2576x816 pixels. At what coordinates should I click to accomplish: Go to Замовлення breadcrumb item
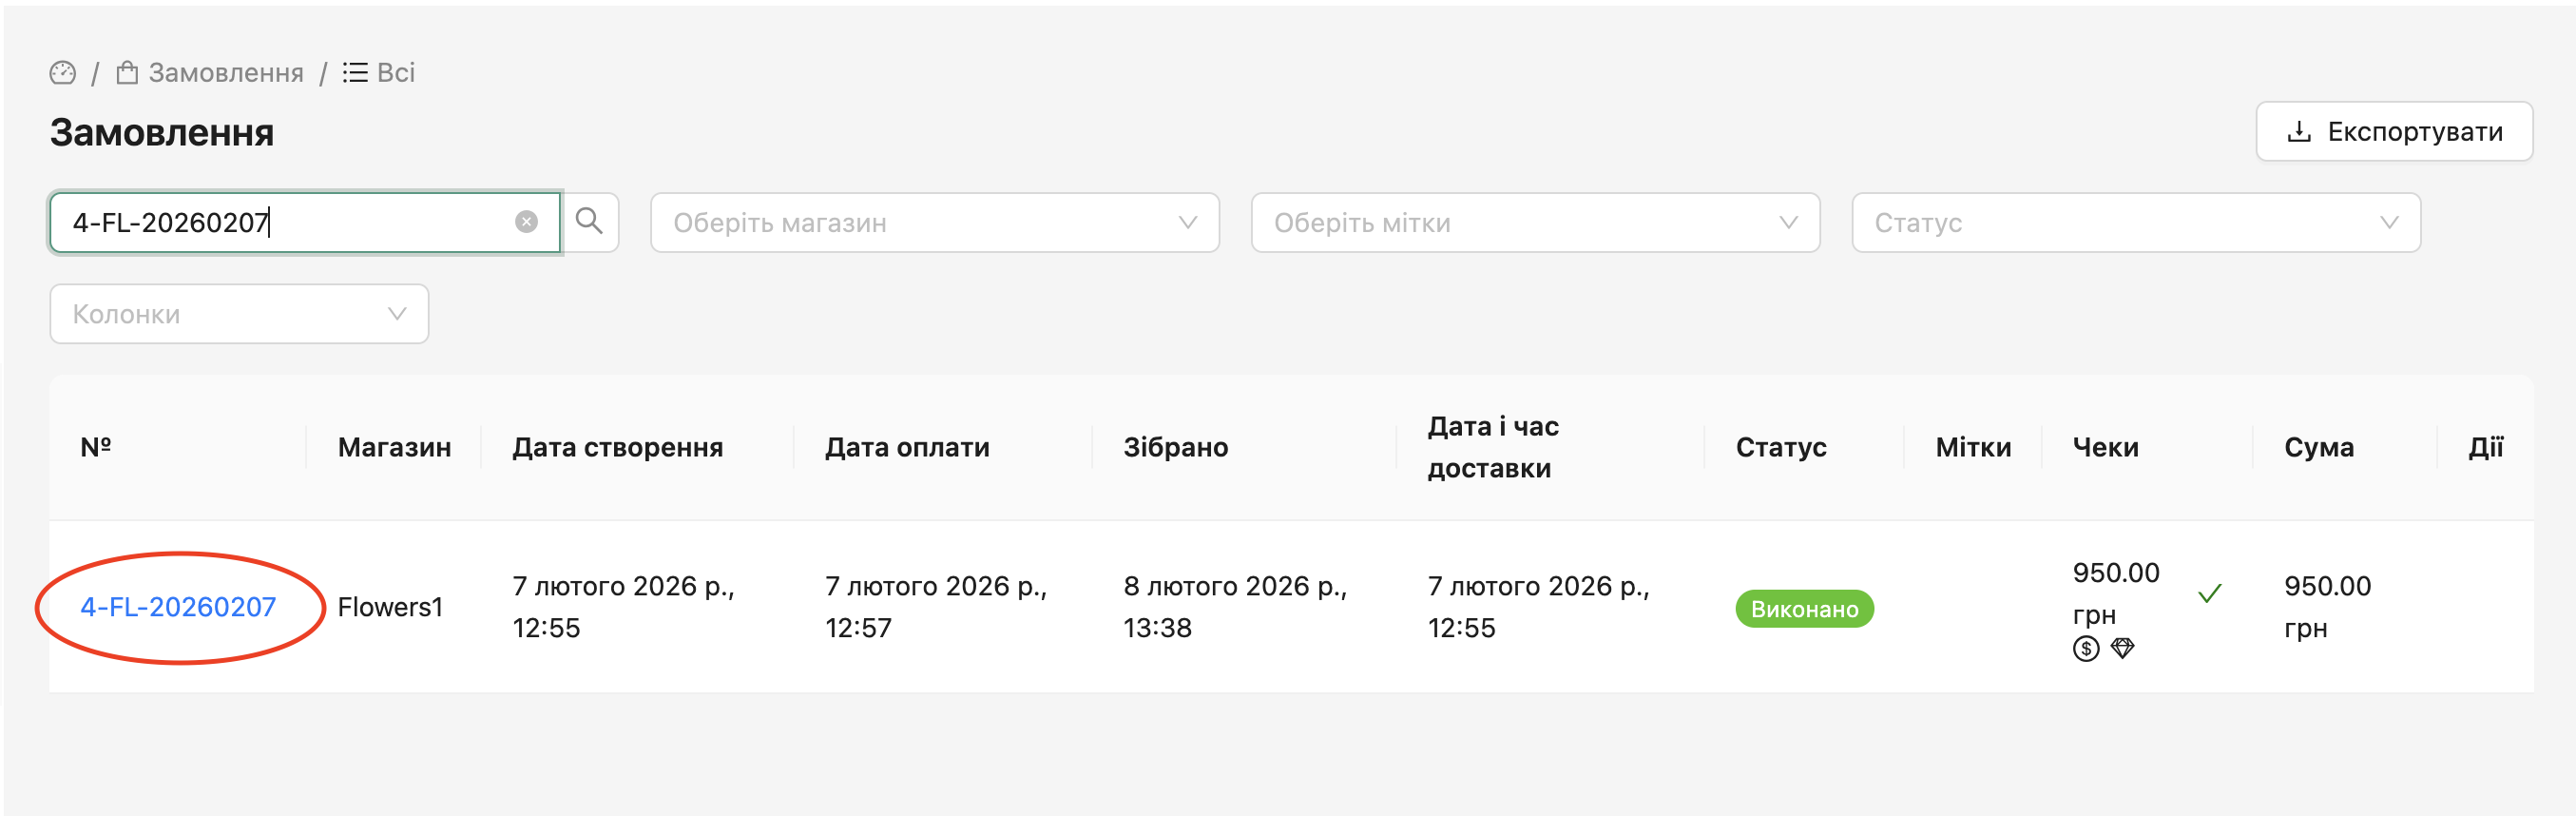(226, 73)
